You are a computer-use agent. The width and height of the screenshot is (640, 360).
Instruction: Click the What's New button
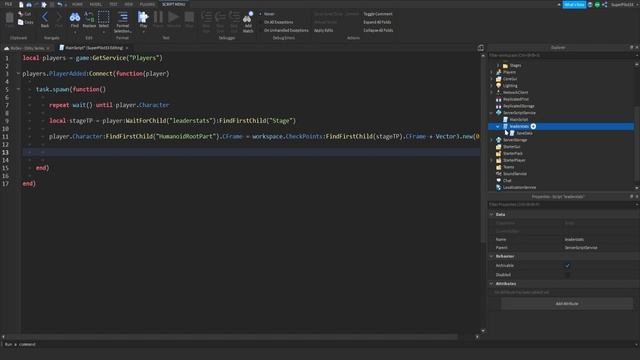tap(574, 4)
